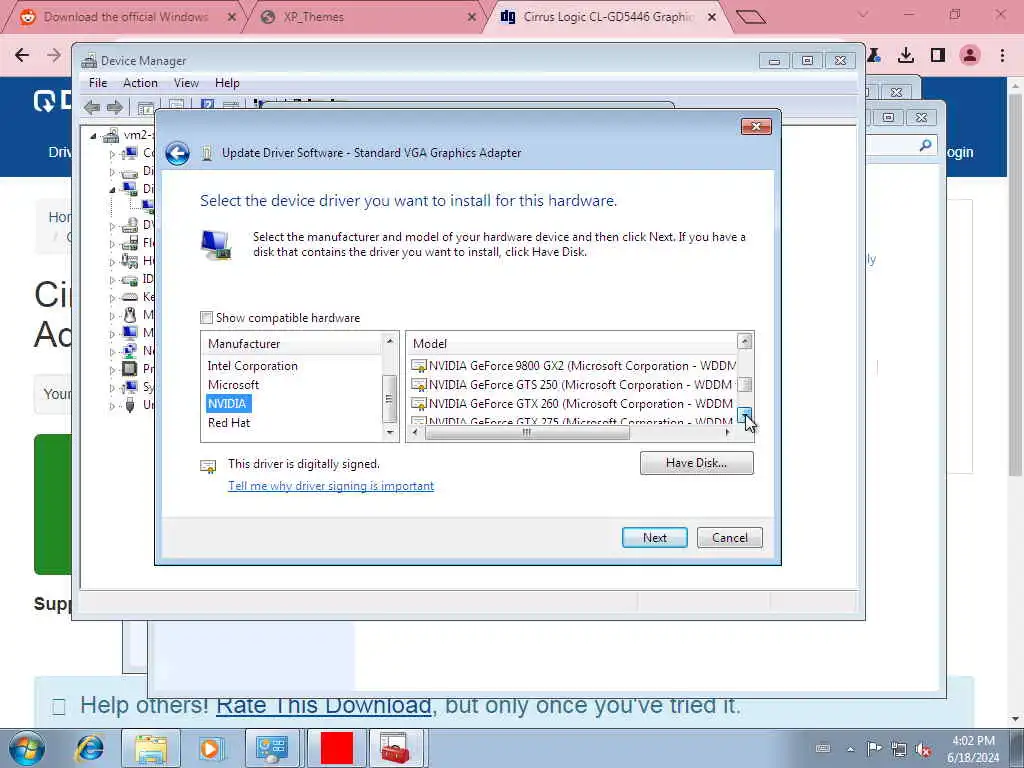Click the Manufacturer list vertical scrollbar thumb
This screenshot has height=768, width=1024.
[390, 398]
